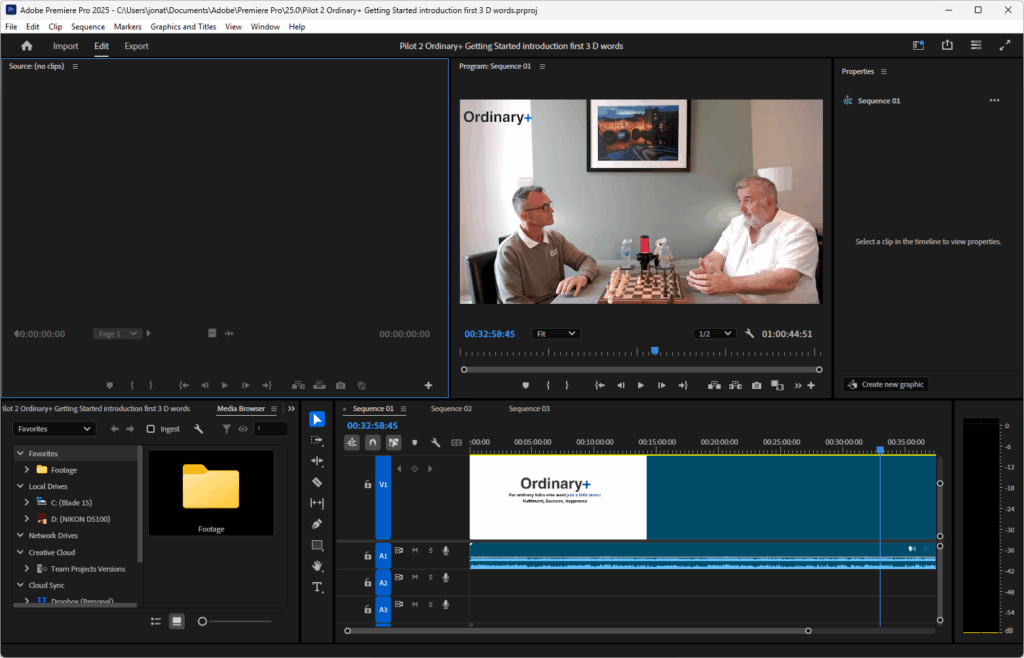Click the Create new graphic button
This screenshot has width=1024, height=658.
886,384
